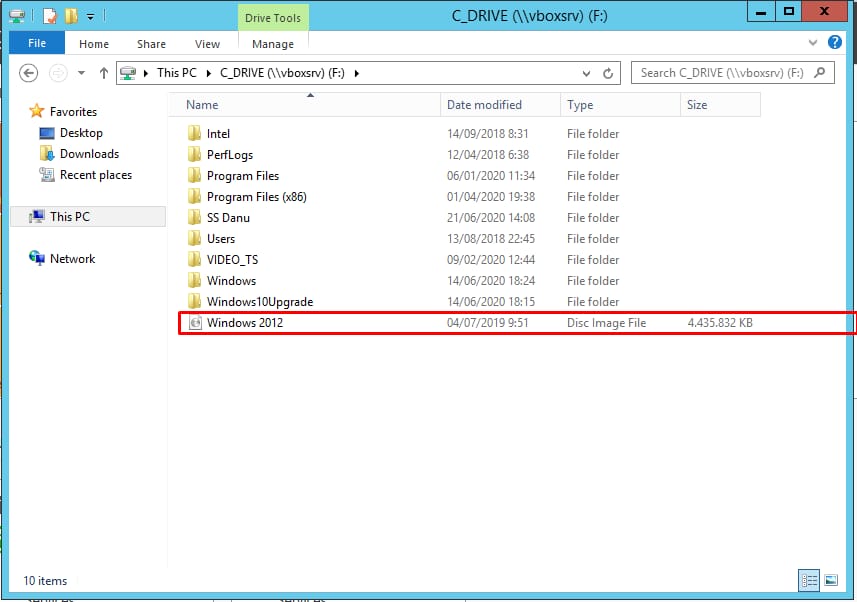Select the SS Danu folder icon
The height and width of the screenshot is (602, 857).
click(194, 218)
